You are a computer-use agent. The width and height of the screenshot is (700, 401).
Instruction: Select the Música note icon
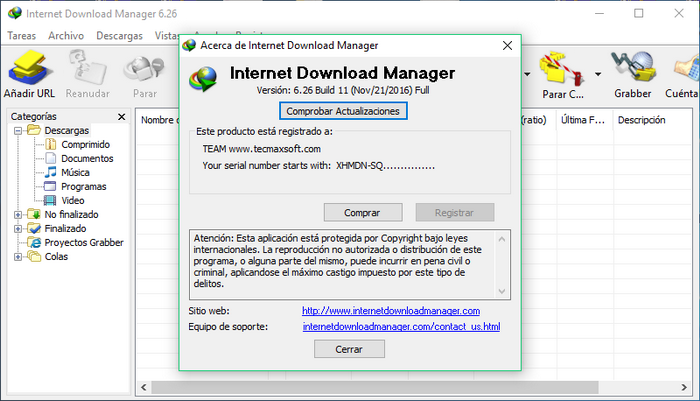(x=50, y=172)
